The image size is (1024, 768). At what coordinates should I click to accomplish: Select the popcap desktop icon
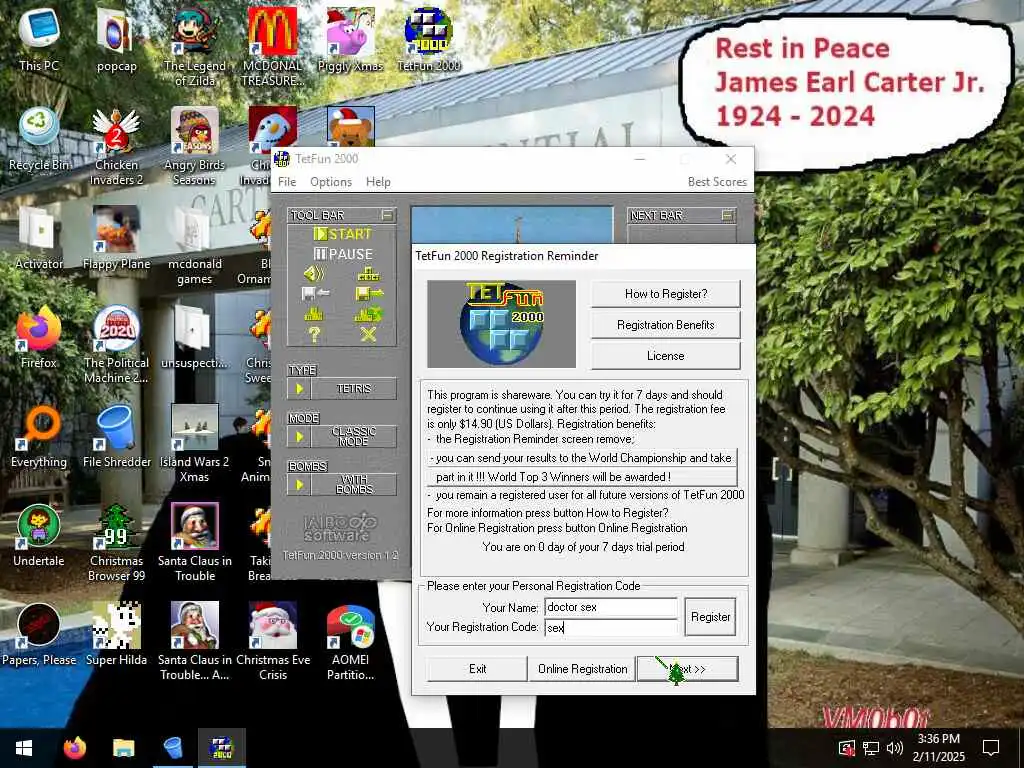click(116, 39)
